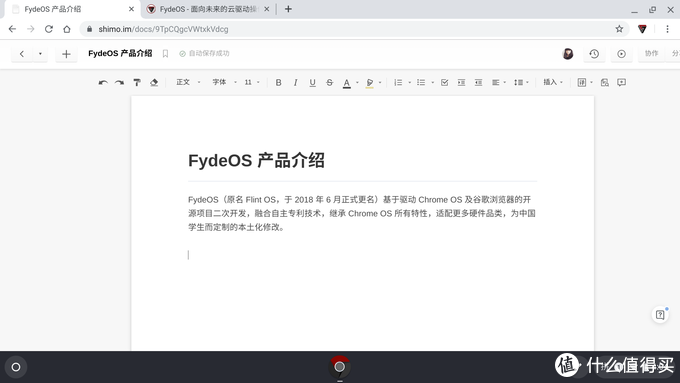Image resolution: width=680 pixels, height=383 pixels.
Task: Insert a bulleted list
Action: point(421,82)
